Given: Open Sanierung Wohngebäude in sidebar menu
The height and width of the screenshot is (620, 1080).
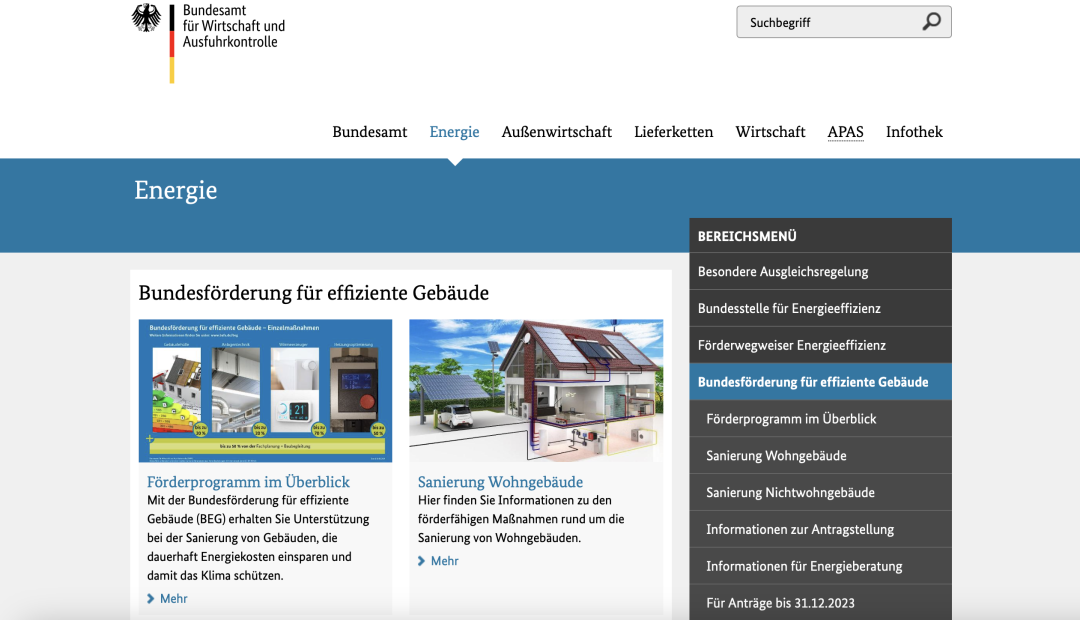Looking at the screenshot, I should [820, 455].
